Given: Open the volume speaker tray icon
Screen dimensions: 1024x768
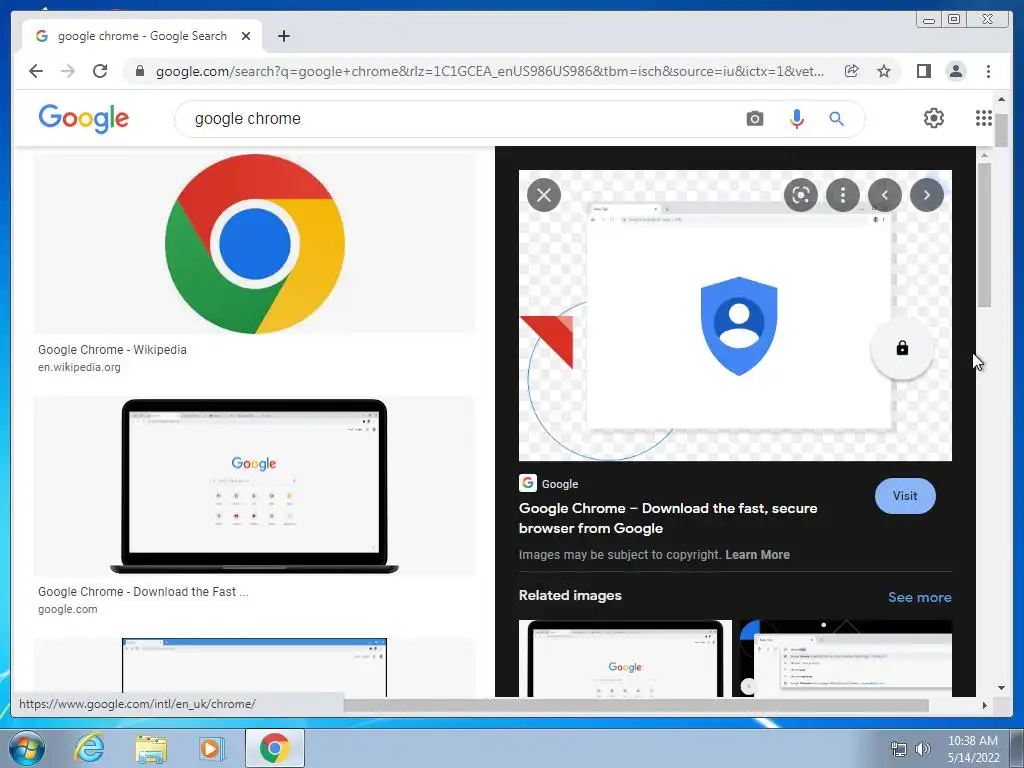Looking at the screenshot, I should pyautogui.click(x=922, y=749).
